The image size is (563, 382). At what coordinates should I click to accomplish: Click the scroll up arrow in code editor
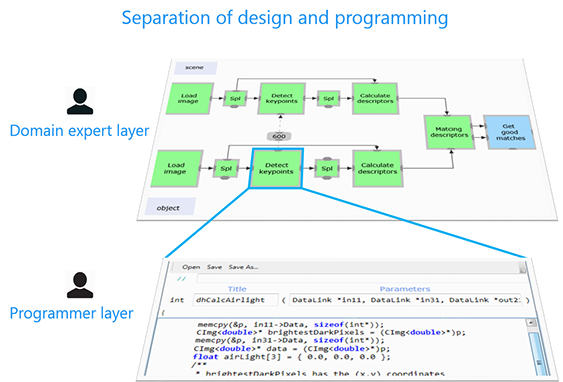tap(531, 322)
